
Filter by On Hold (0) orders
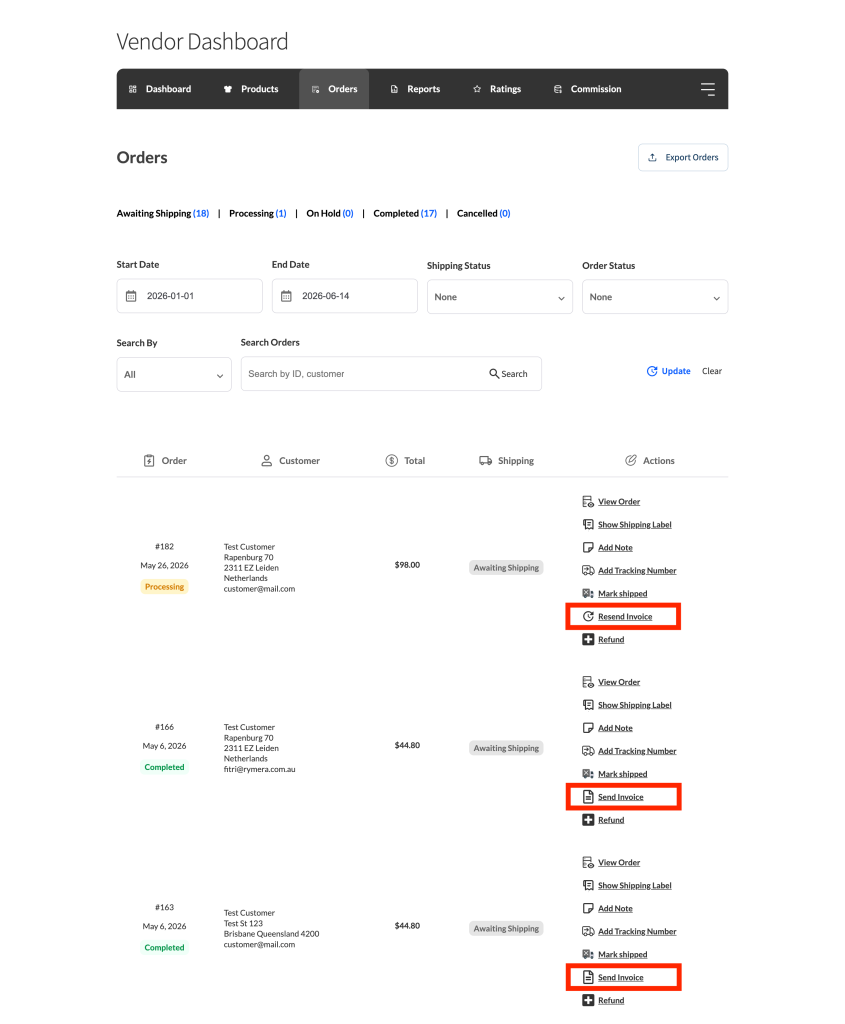(330, 214)
